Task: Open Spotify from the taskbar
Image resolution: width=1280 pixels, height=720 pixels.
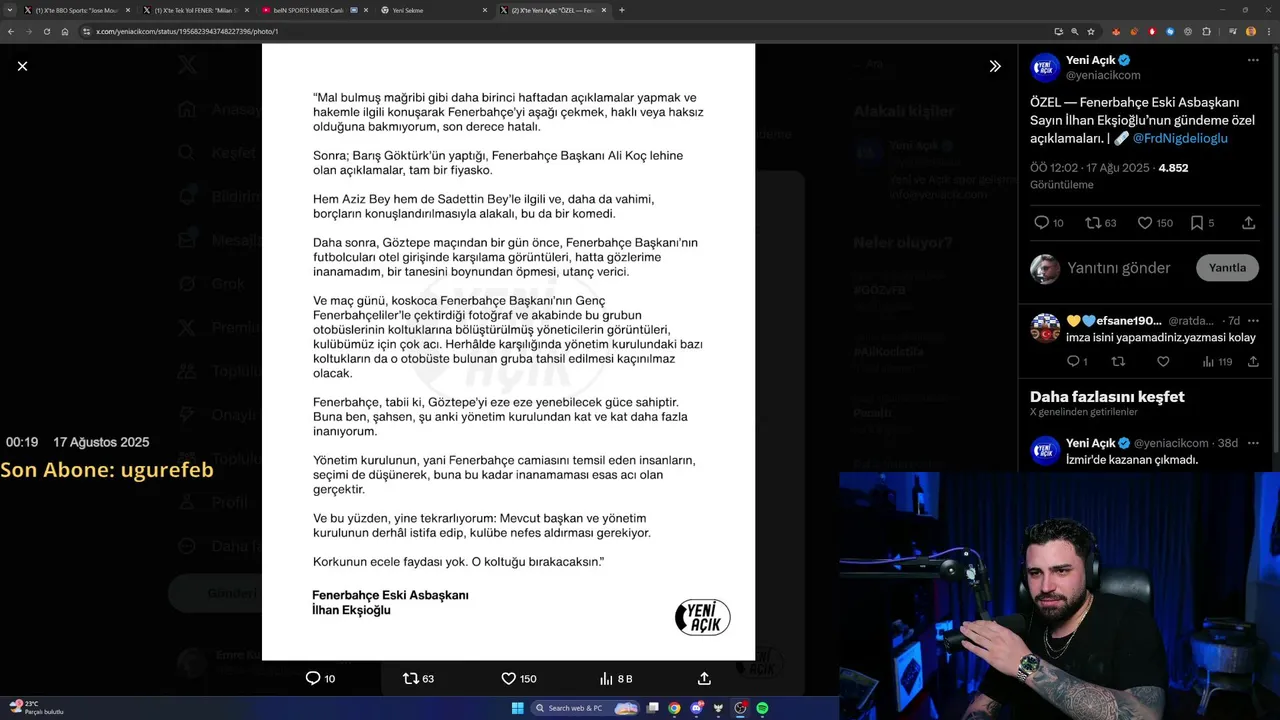Action: click(762, 708)
